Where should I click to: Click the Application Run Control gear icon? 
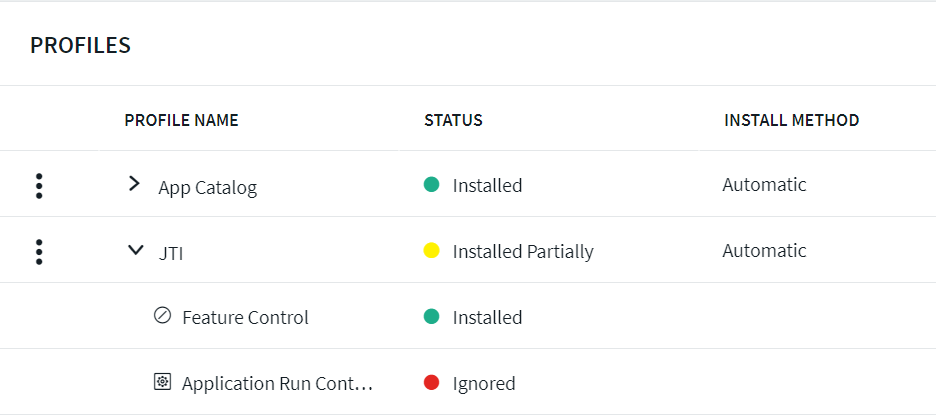(x=162, y=382)
